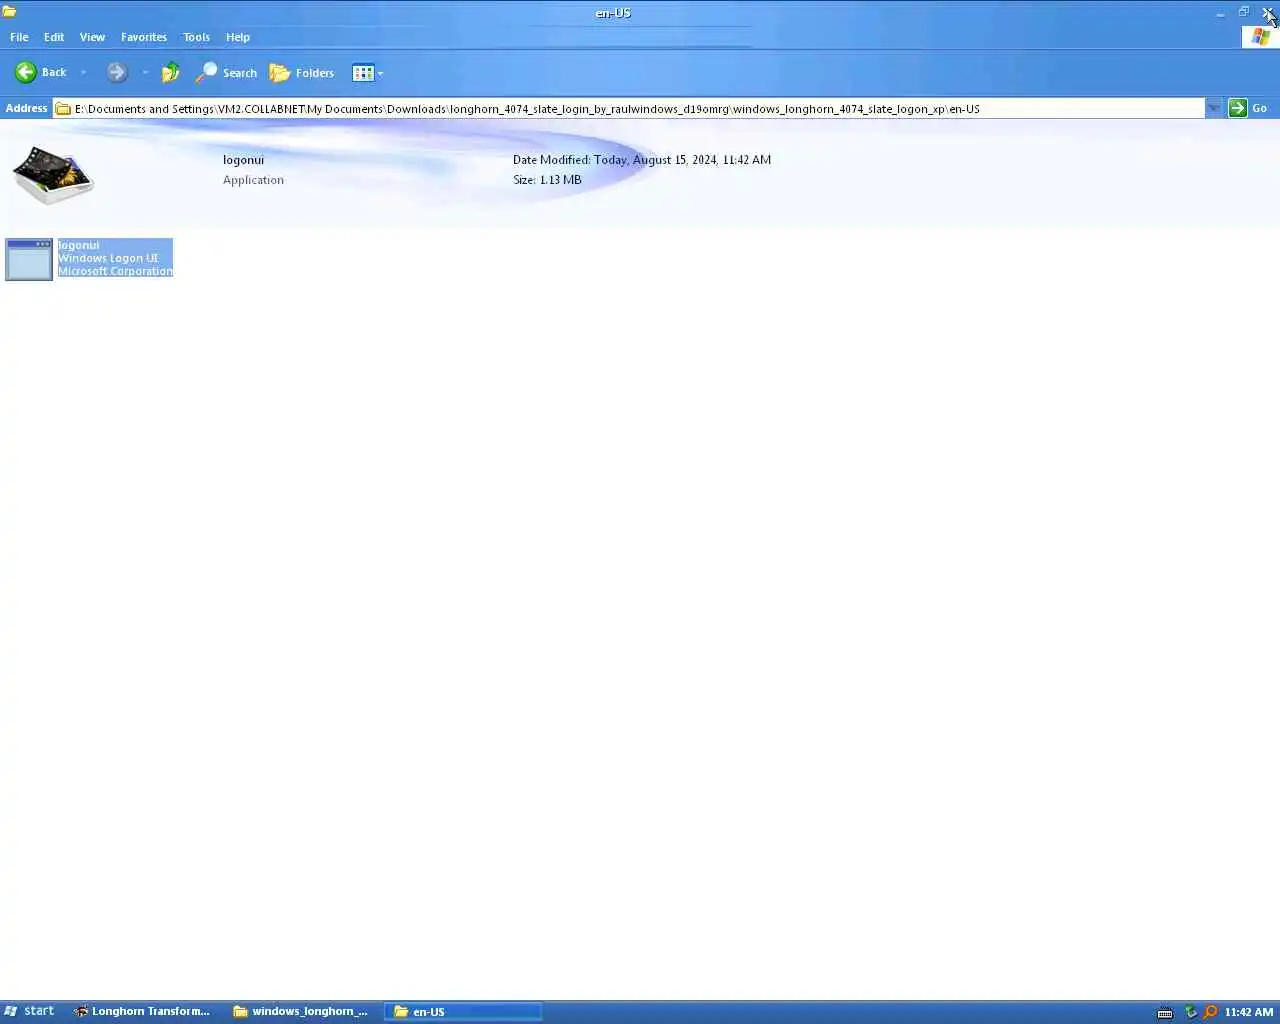The height and width of the screenshot is (1024, 1280).
Task: Toggle the Folders pane
Action: pos(302,72)
